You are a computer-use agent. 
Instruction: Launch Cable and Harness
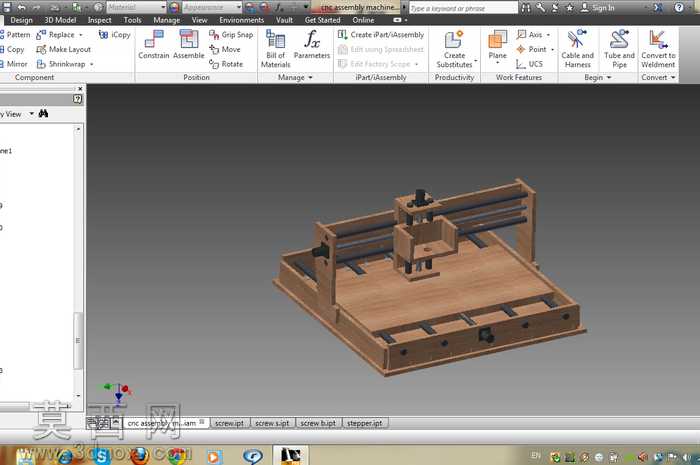pos(577,49)
